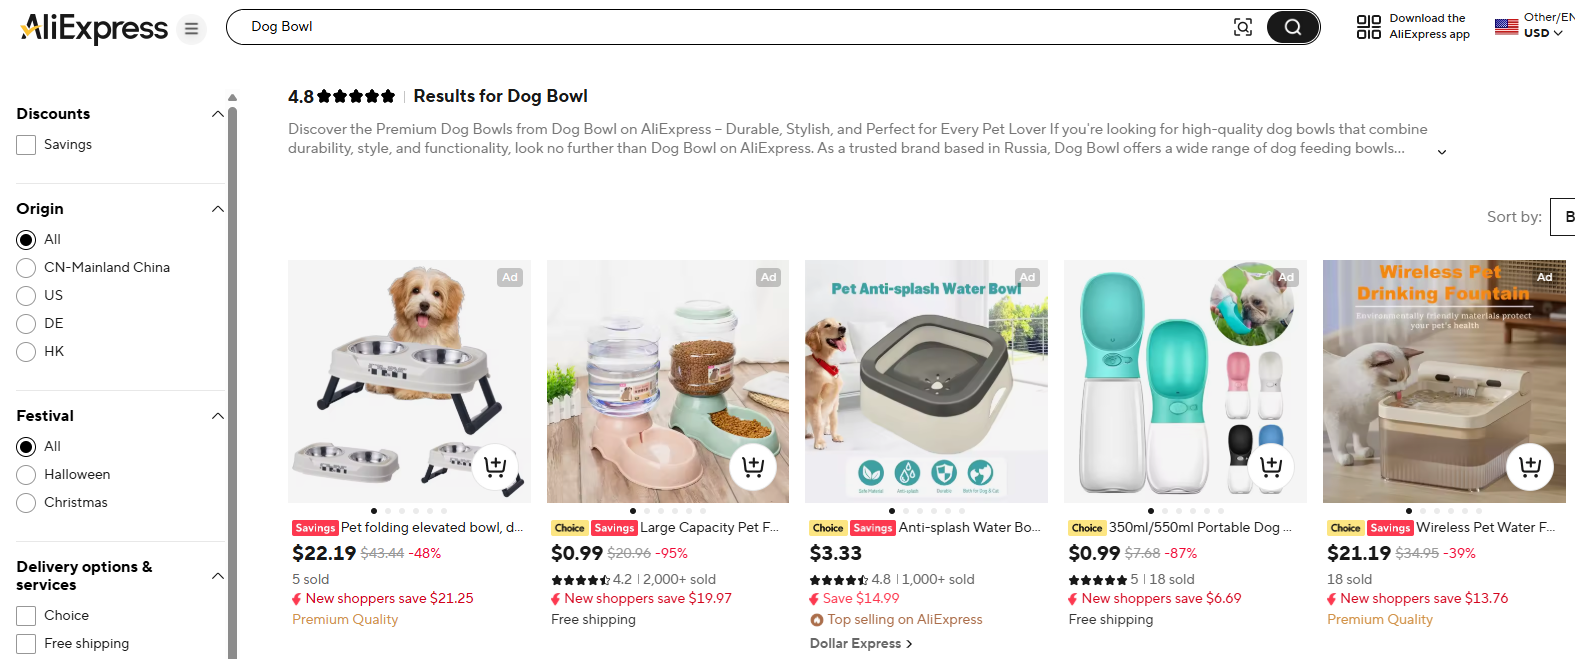
Task: Click the QR code app download icon
Action: [1367, 24]
